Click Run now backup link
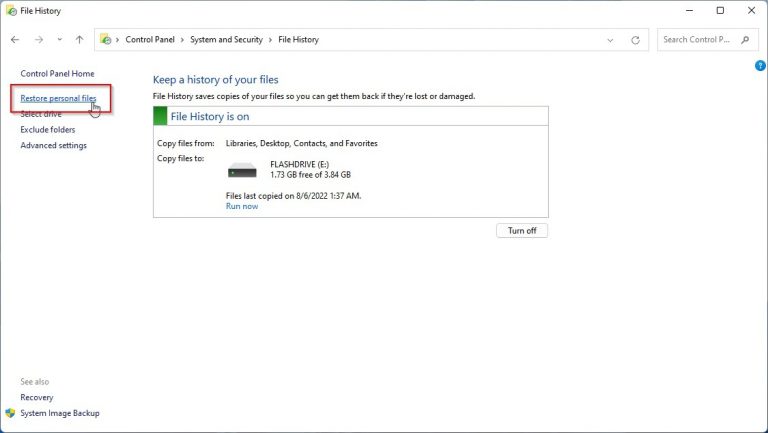768x433 pixels. [241, 206]
